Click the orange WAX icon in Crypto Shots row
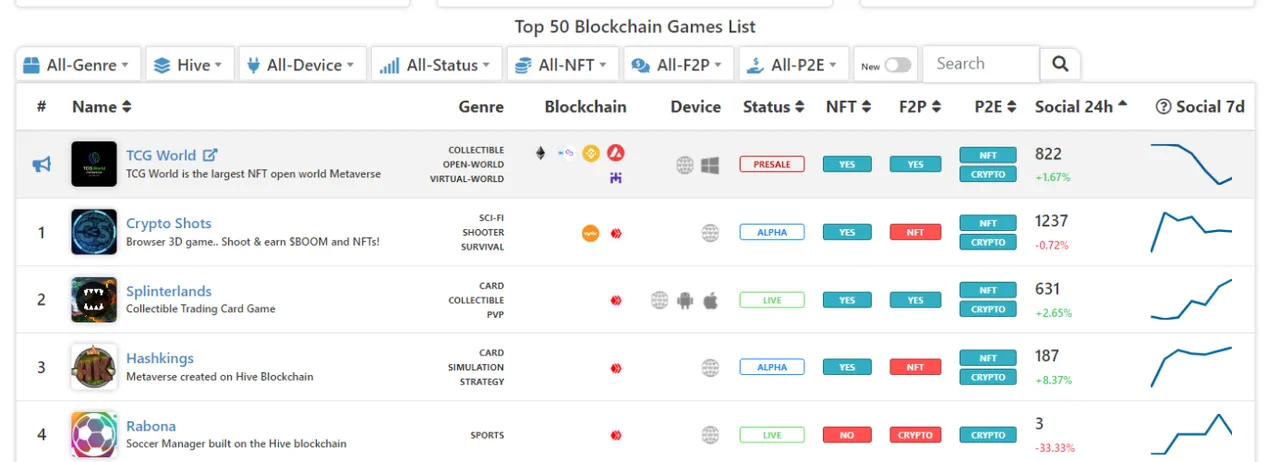1280x462 pixels. tap(590, 233)
